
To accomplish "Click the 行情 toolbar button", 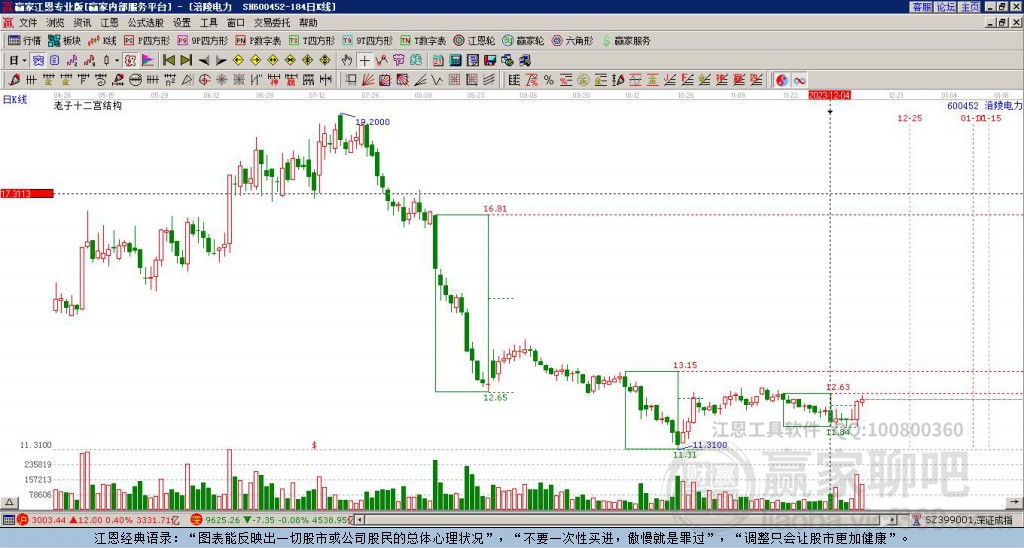I will [x=25, y=40].
